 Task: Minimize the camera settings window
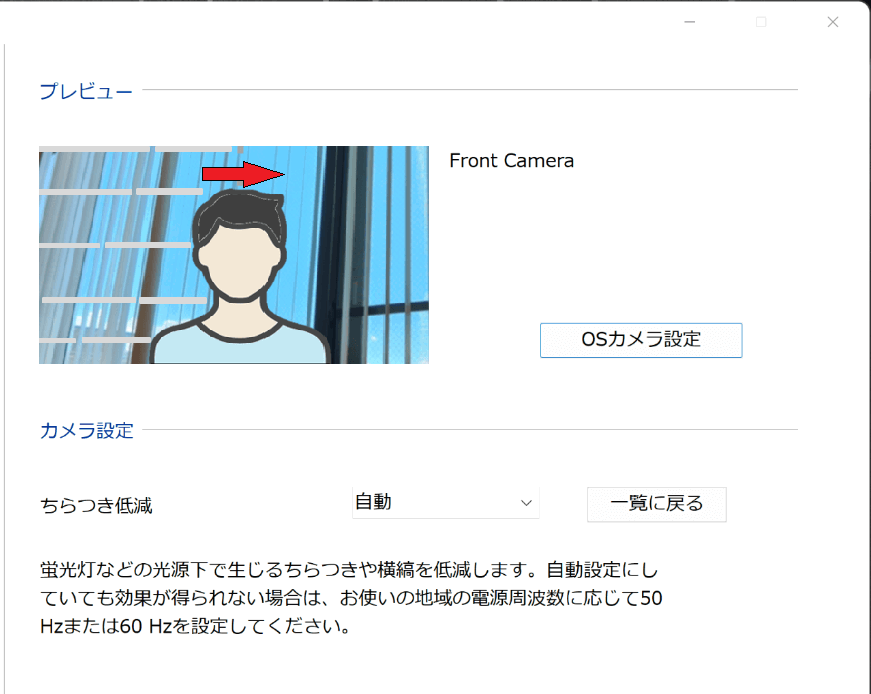[690, 22]
